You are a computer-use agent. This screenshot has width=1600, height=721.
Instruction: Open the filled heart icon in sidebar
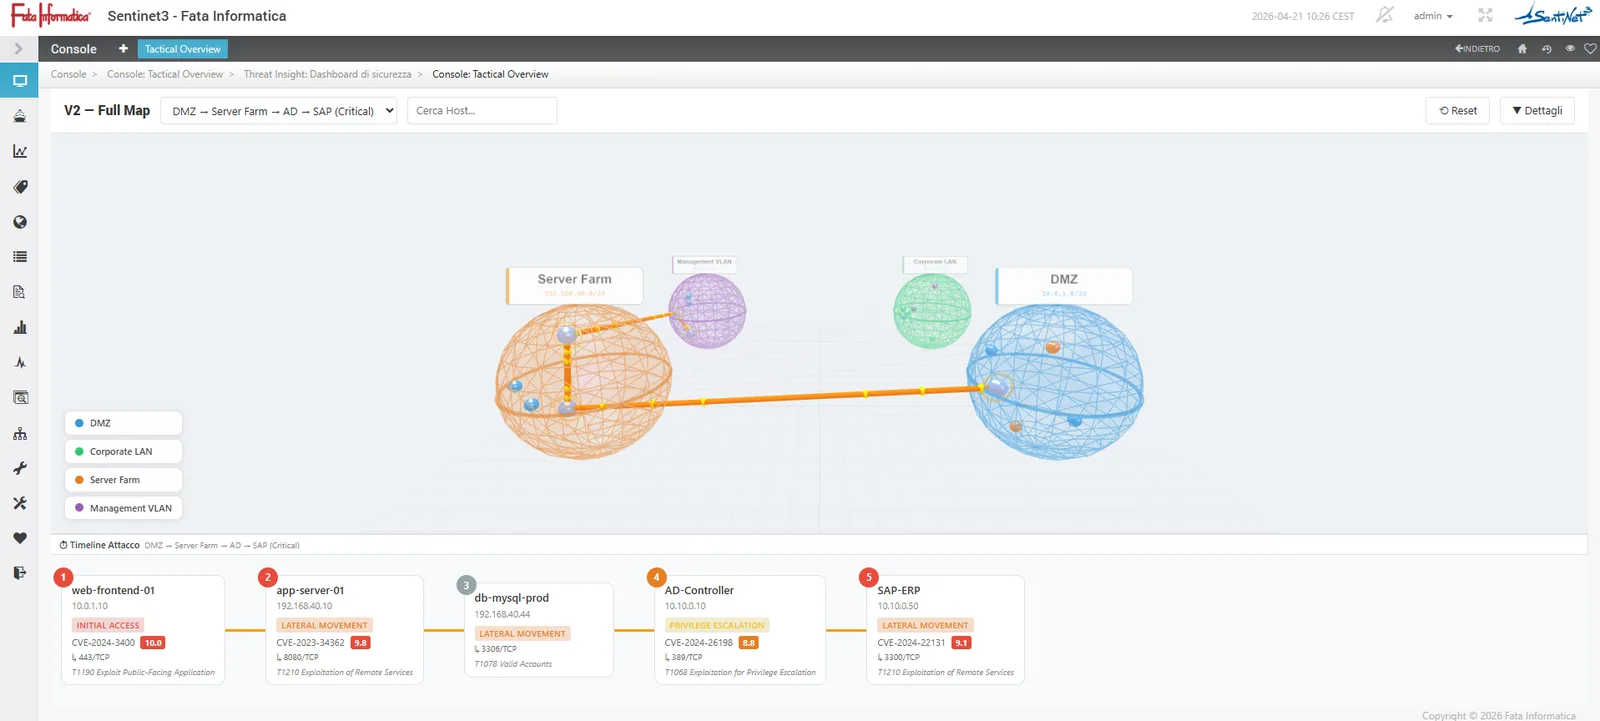coord(19,538)
